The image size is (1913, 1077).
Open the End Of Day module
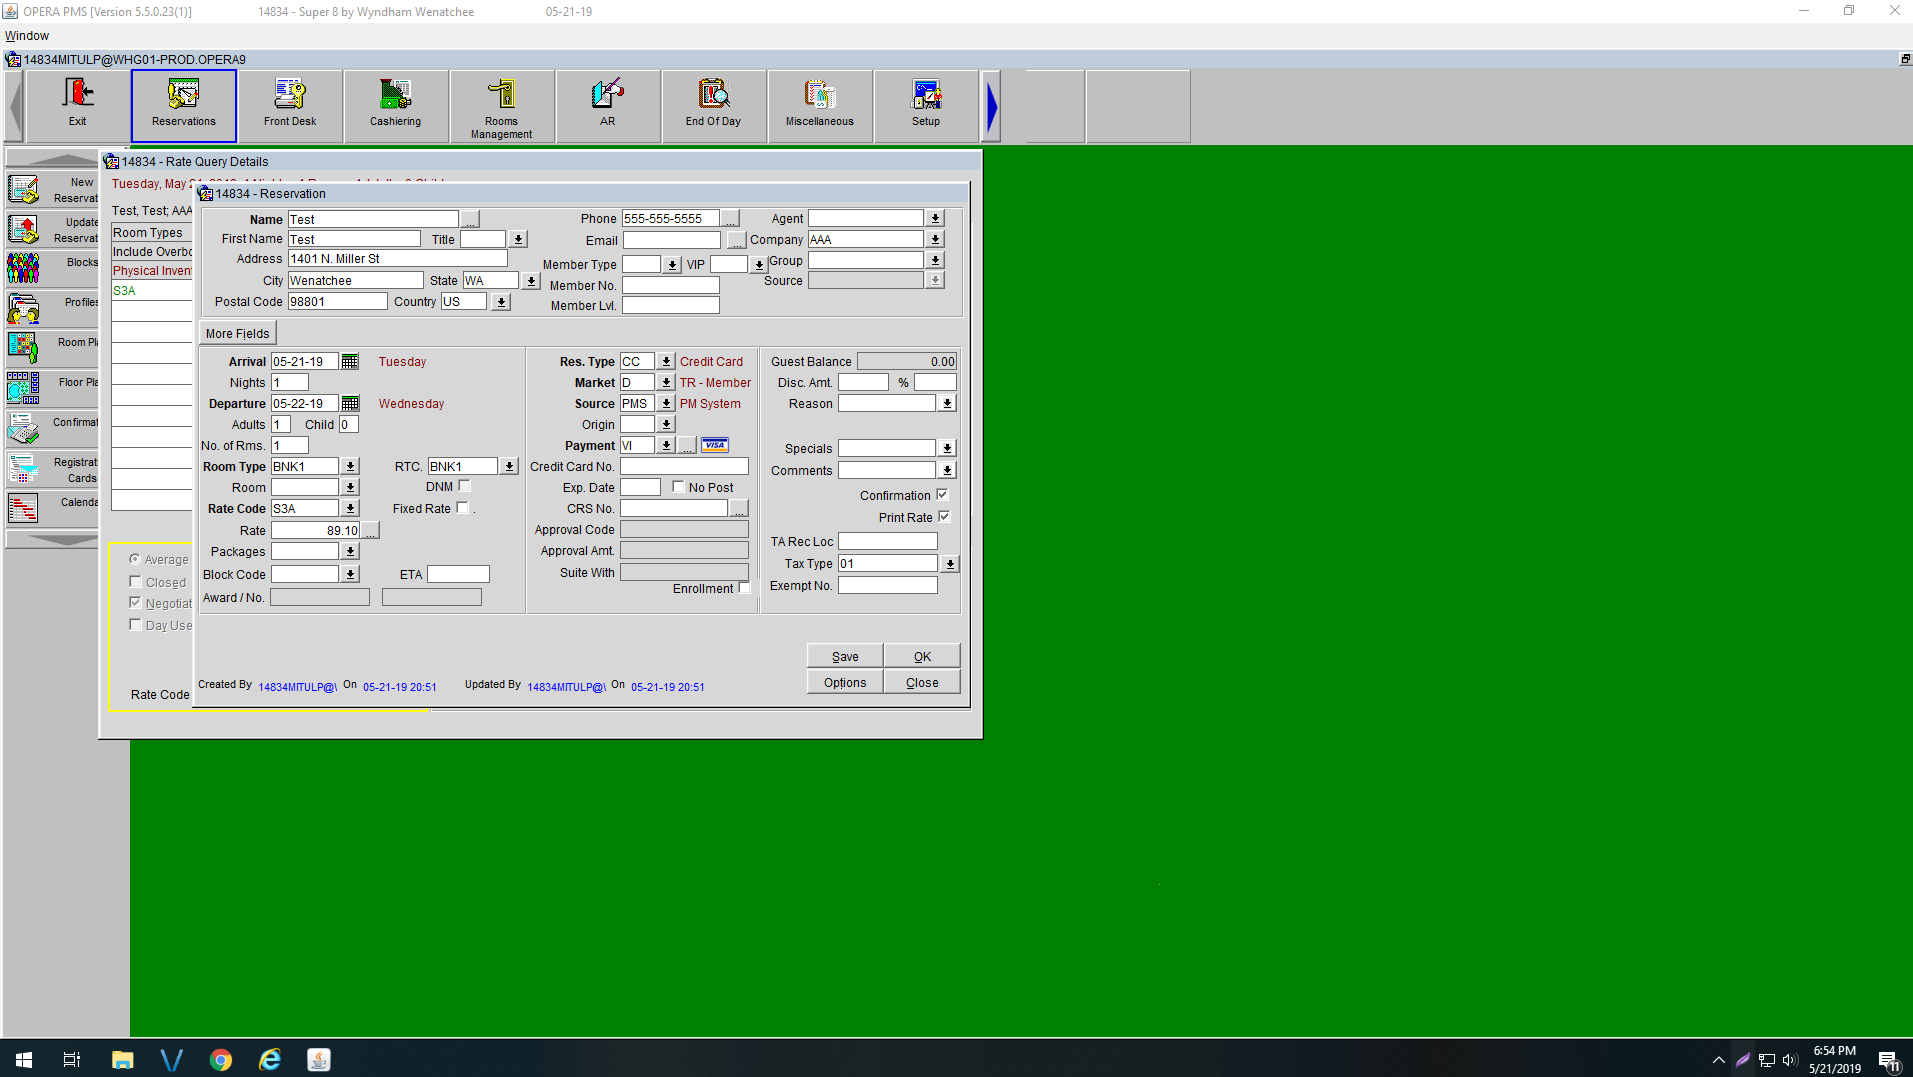(713, 105)
